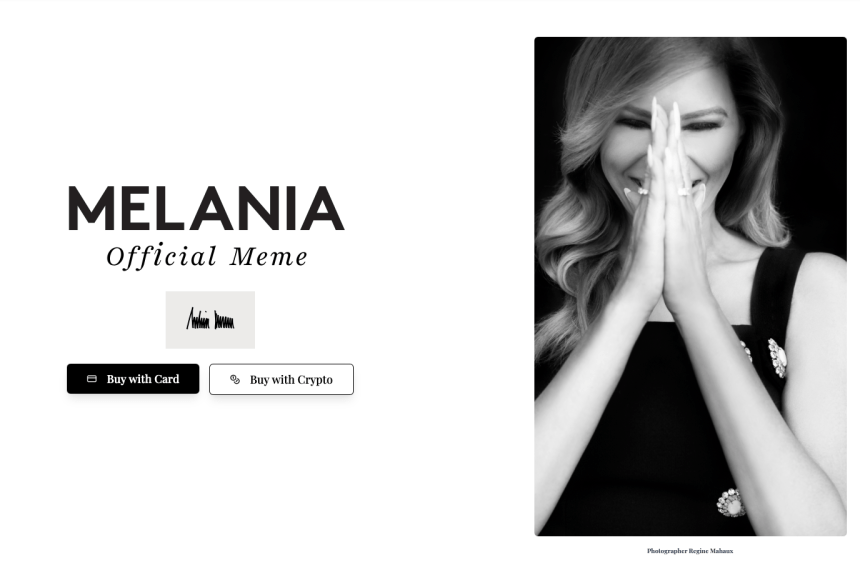The width and height of the screenshot is (860, 570).
Task: Click the credit card icon
Action: tap(92, 379)
